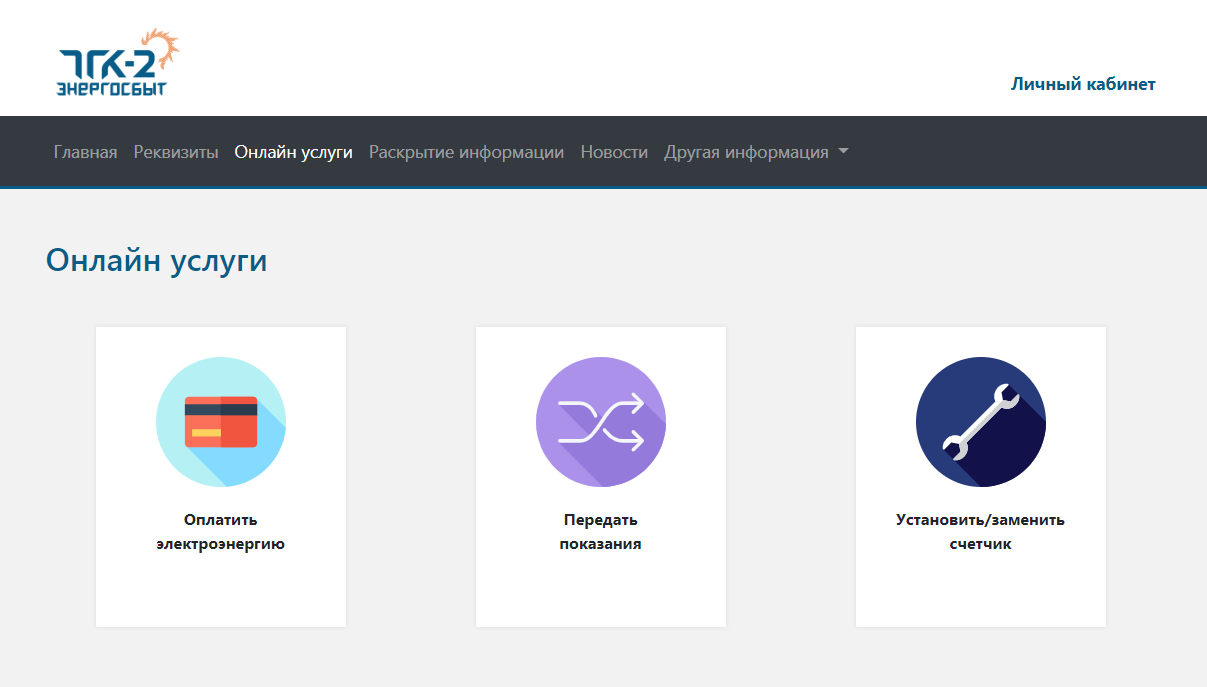Screen dimensions: 1207x687
Task: Click the credit card payment icon
Action: 221,422
